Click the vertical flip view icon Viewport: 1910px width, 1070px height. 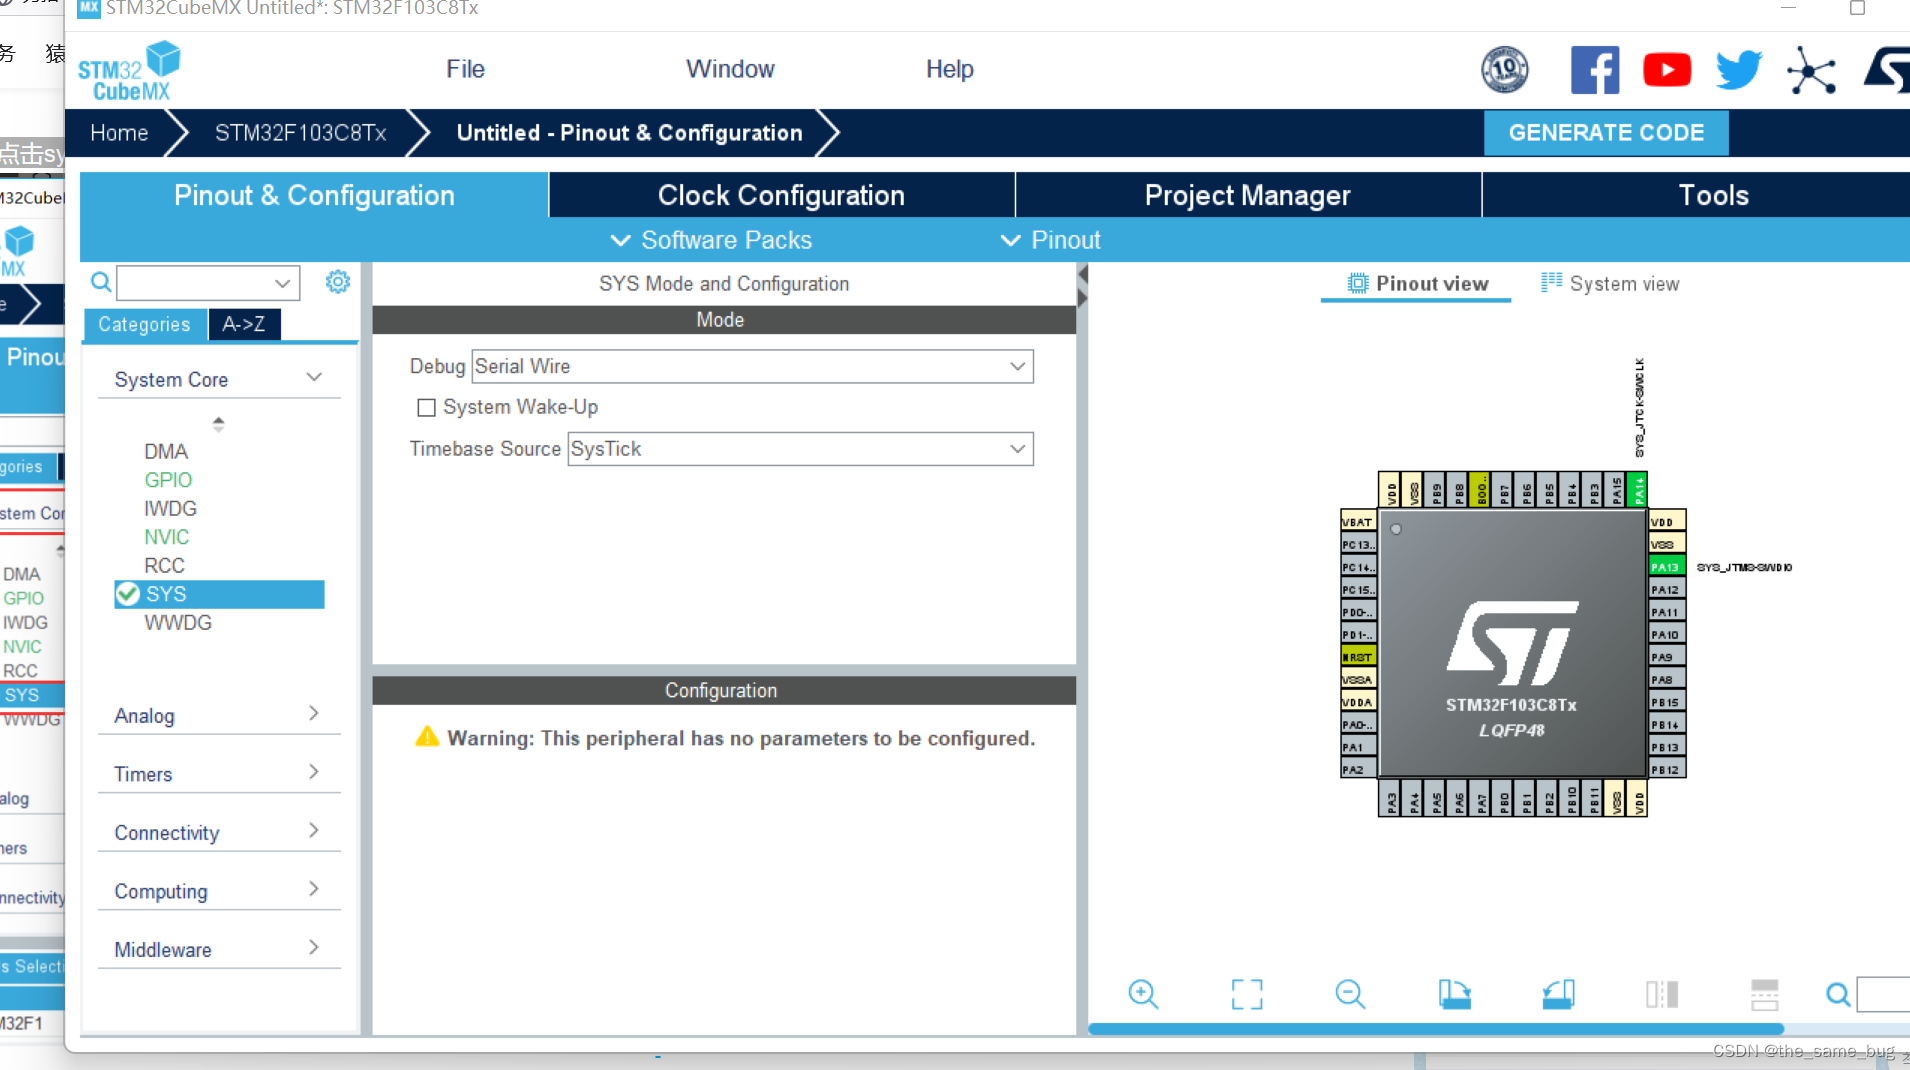(1662, 994)
